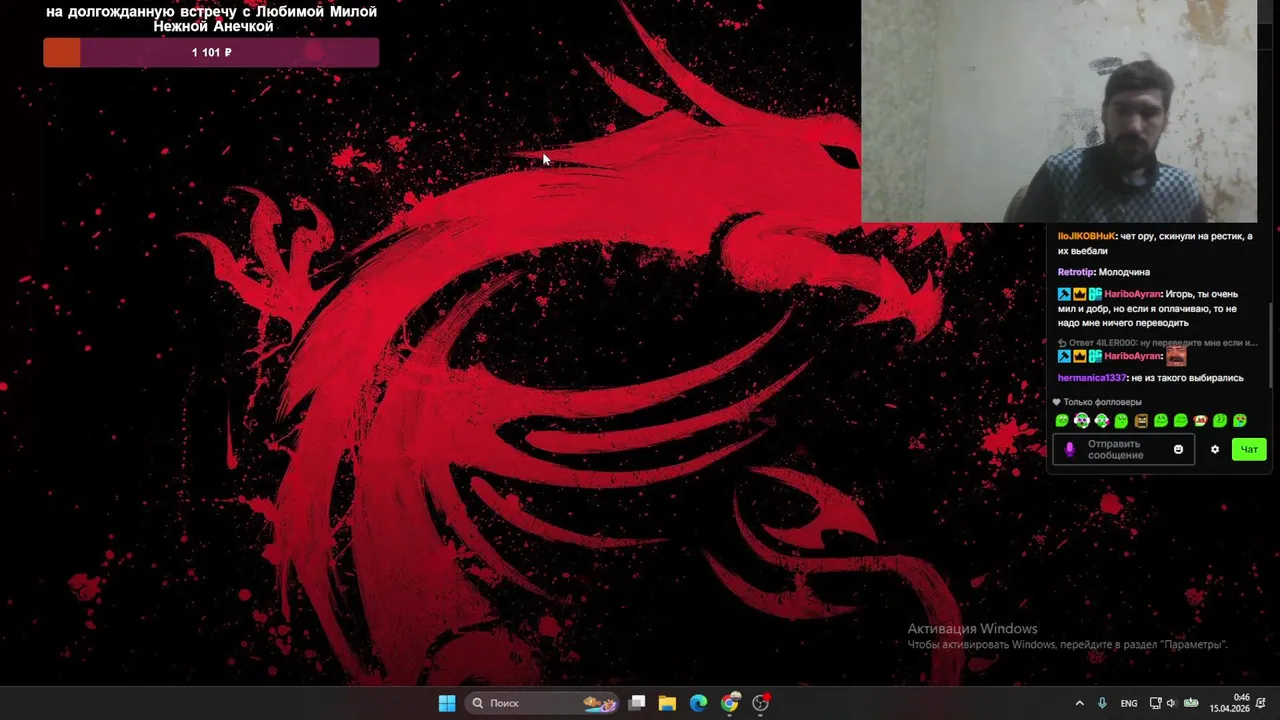Open Task View from the taskbar
This screenshot has height=720, width=1280.
click(x=637, y=703)
